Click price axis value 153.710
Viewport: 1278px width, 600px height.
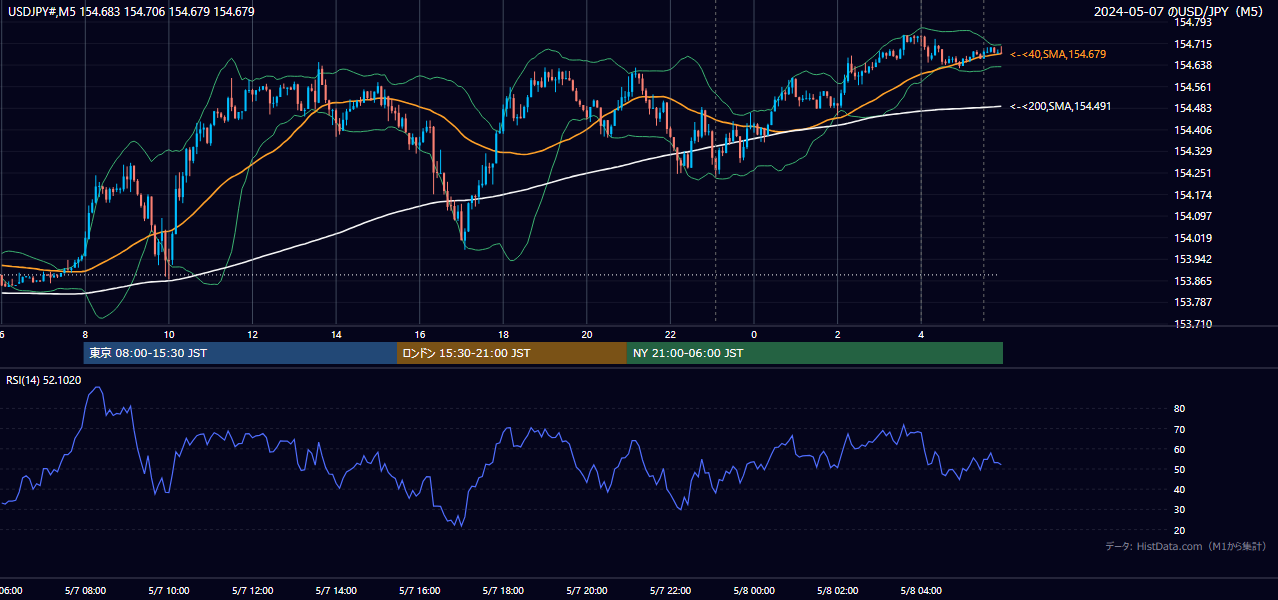pyautogui.click(x=1193, y=324)
